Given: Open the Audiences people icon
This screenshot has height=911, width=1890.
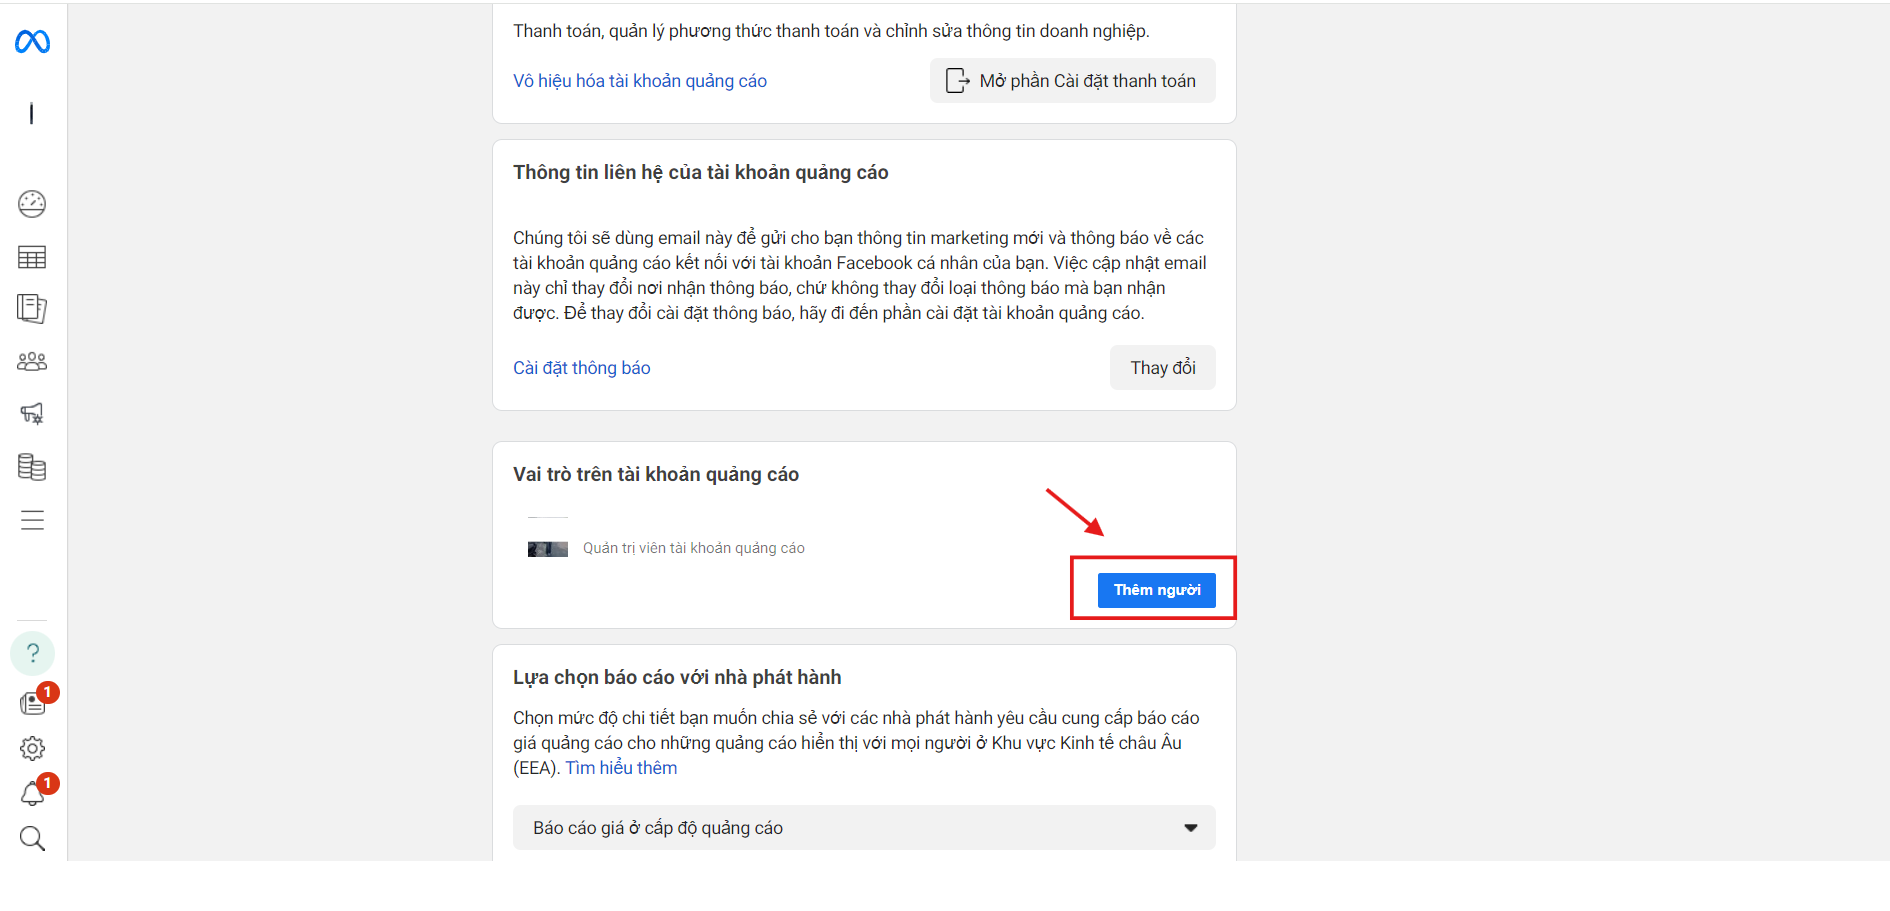Looking at the screenshot, I should (32, 362).
